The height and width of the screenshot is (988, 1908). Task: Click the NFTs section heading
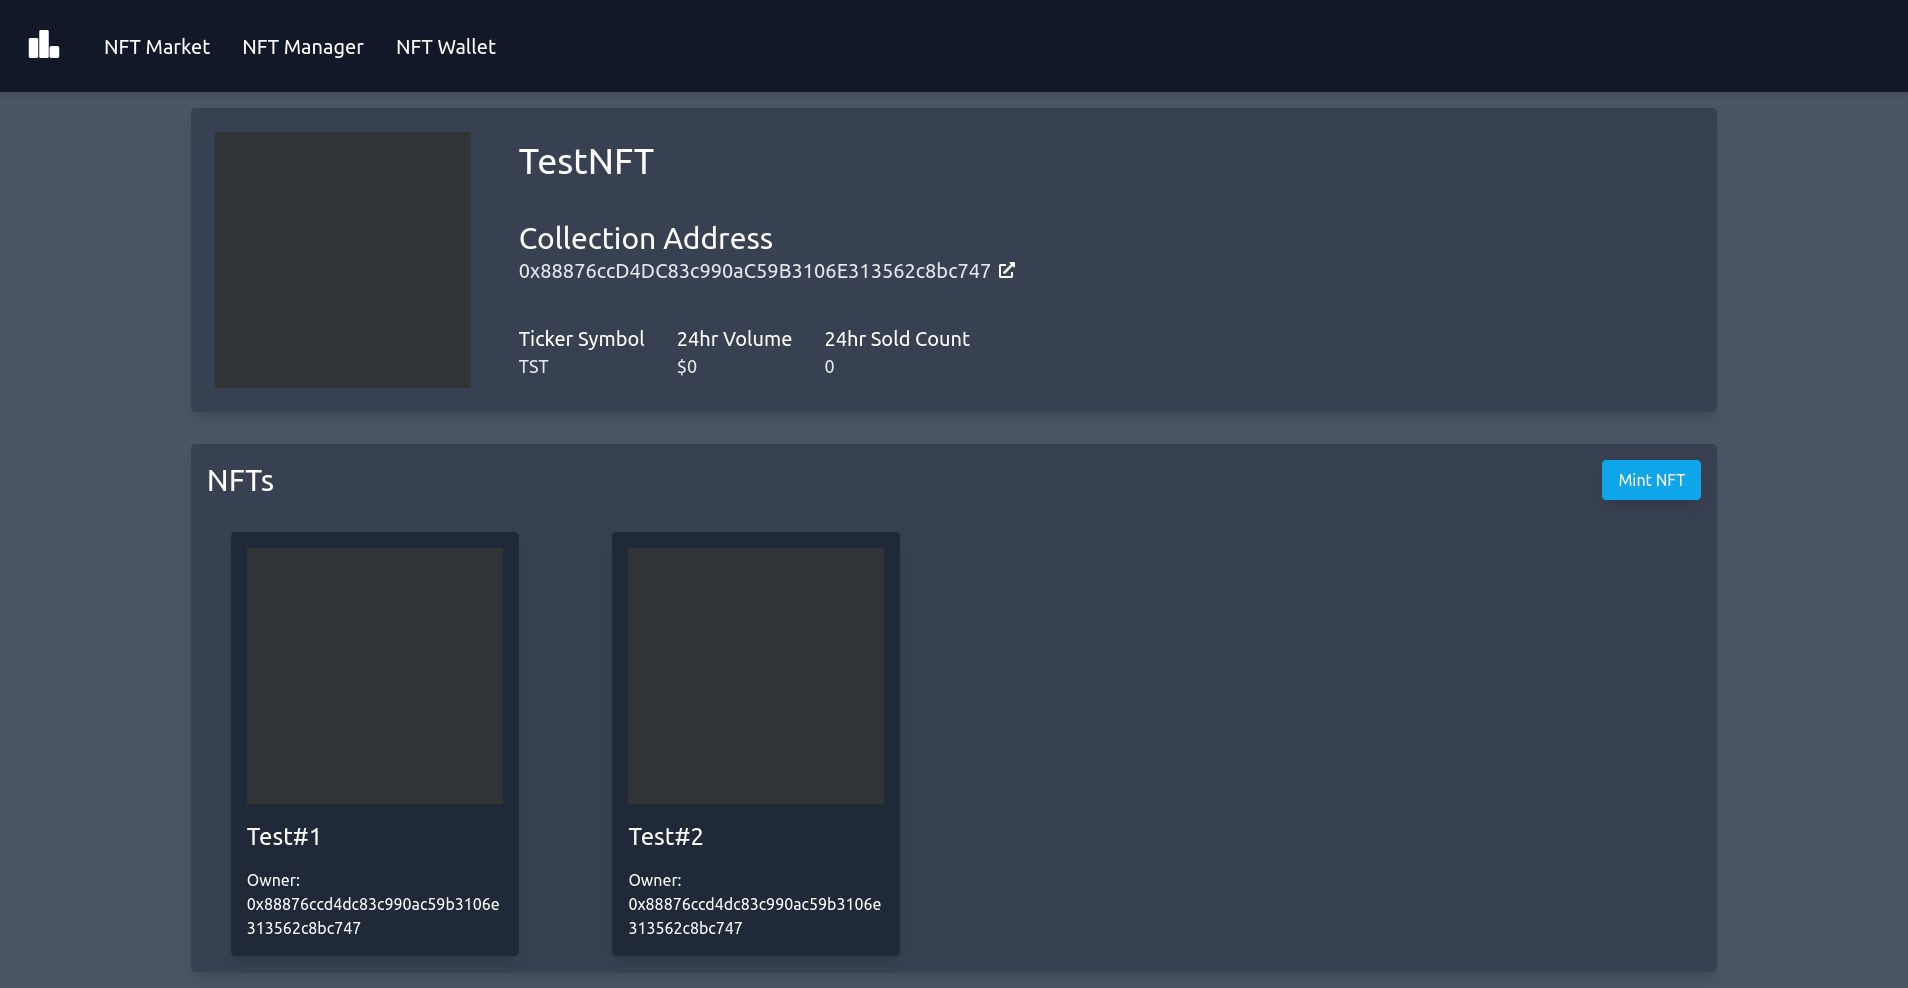(241, 481)
